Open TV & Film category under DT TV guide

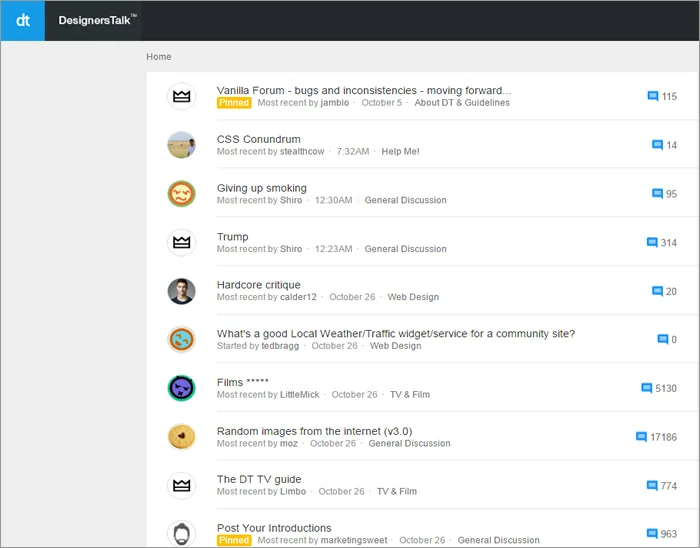click(x=397, y=491)
